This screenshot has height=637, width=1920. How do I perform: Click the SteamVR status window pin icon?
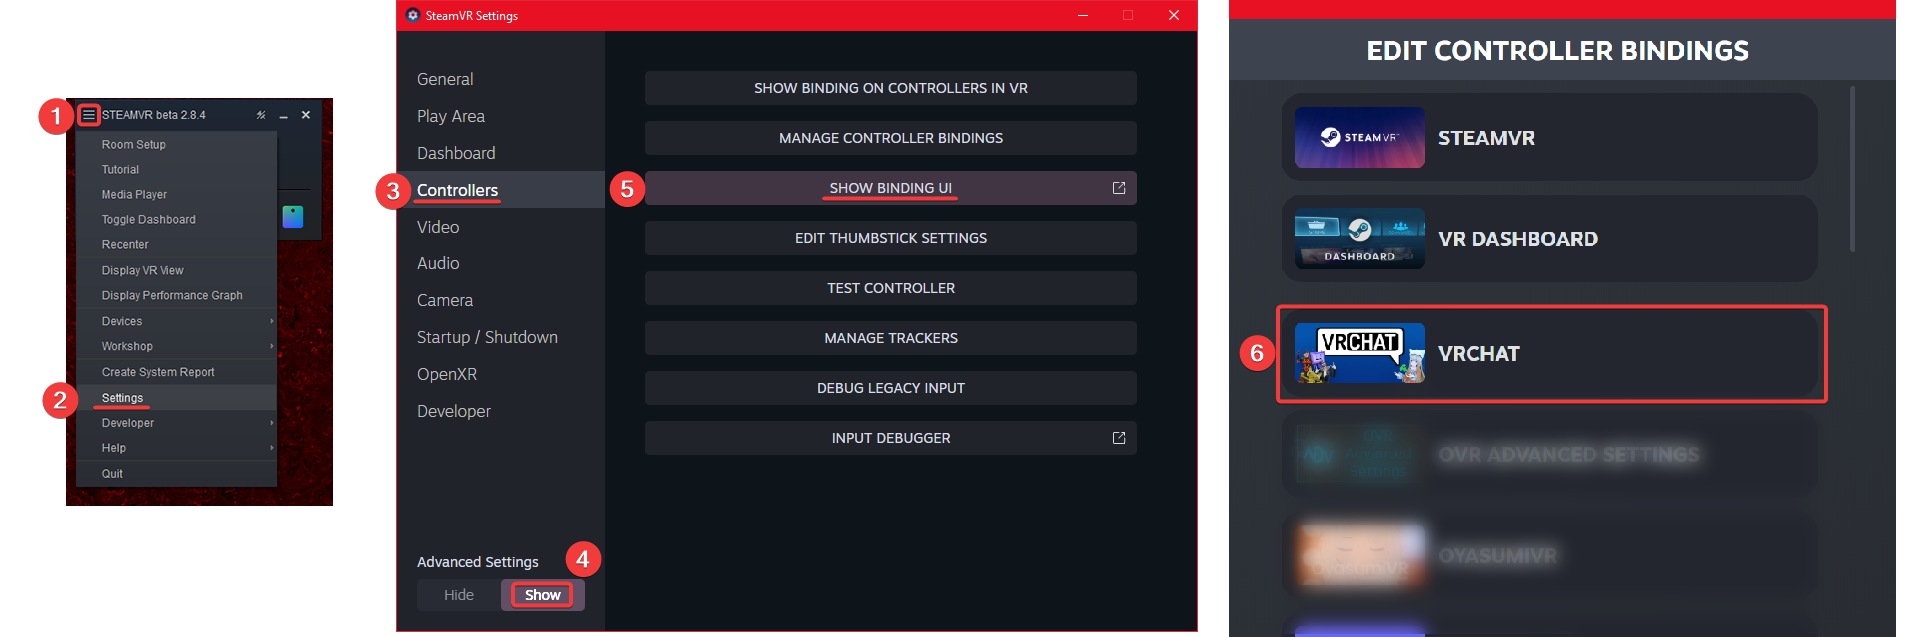click(261, 115)
